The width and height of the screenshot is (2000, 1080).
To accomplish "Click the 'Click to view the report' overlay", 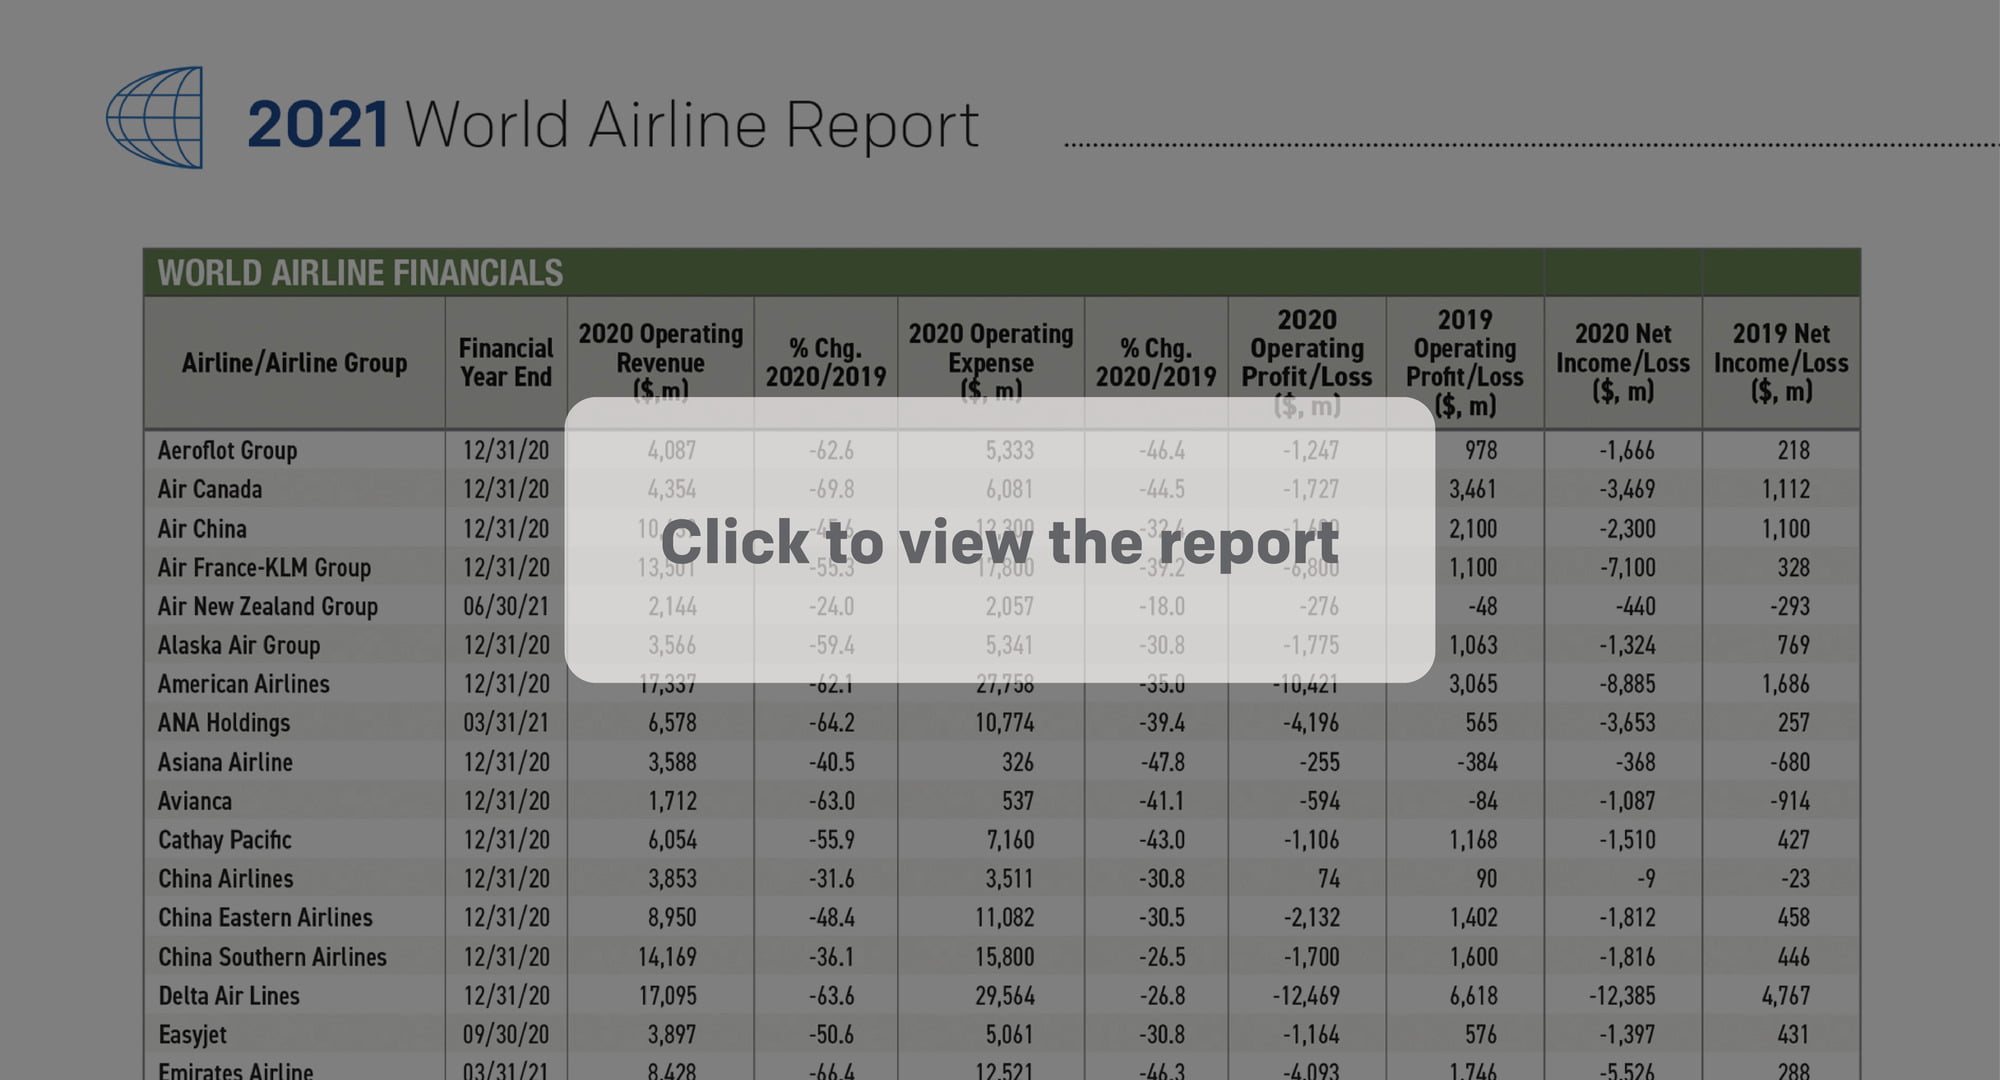I will 1000,540.
